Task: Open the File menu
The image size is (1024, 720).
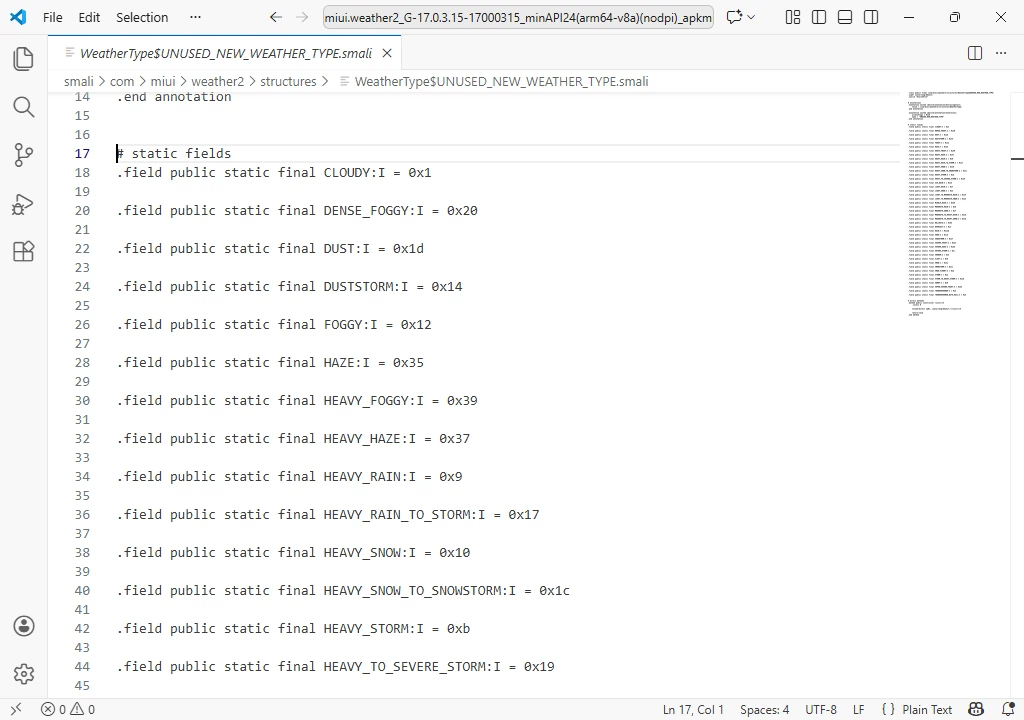Action: pyautogui.click(x=52, y=17)
